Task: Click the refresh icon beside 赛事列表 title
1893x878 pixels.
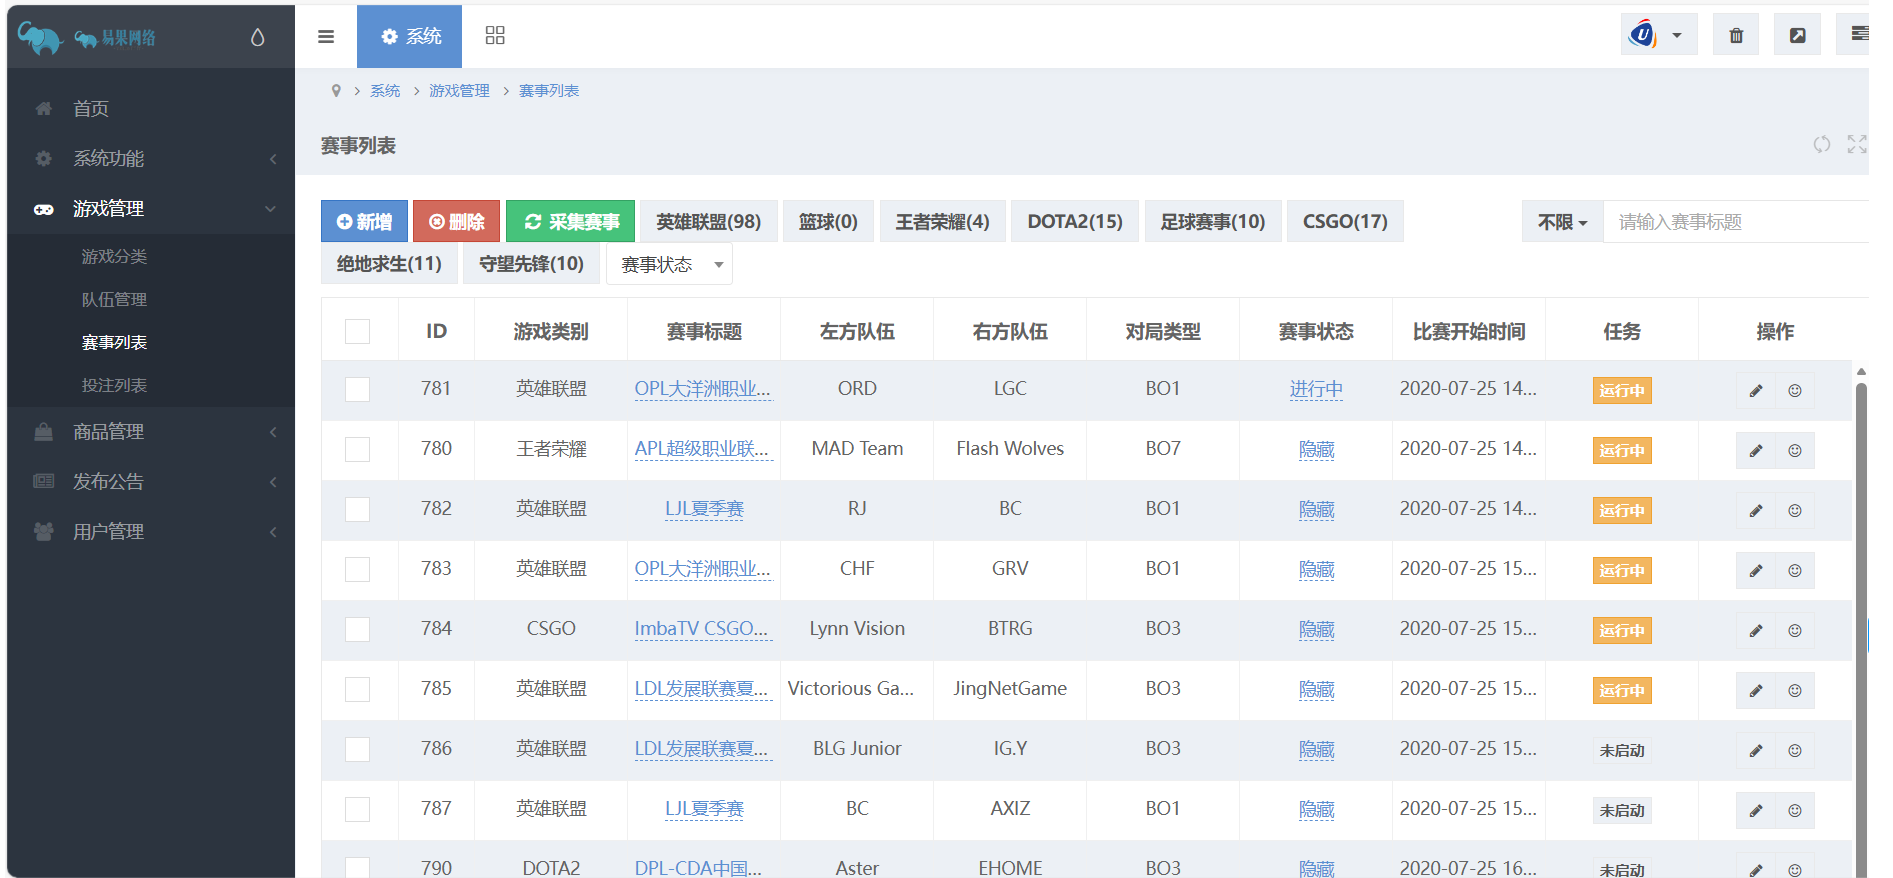Action: click(1821, 145)
